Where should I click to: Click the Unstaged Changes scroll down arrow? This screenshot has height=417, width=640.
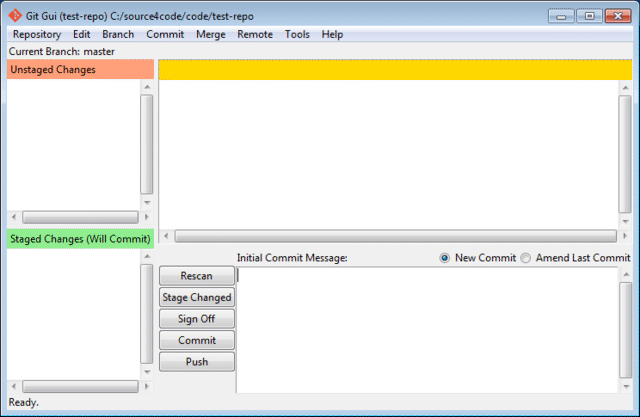click(x=147, y=202)
